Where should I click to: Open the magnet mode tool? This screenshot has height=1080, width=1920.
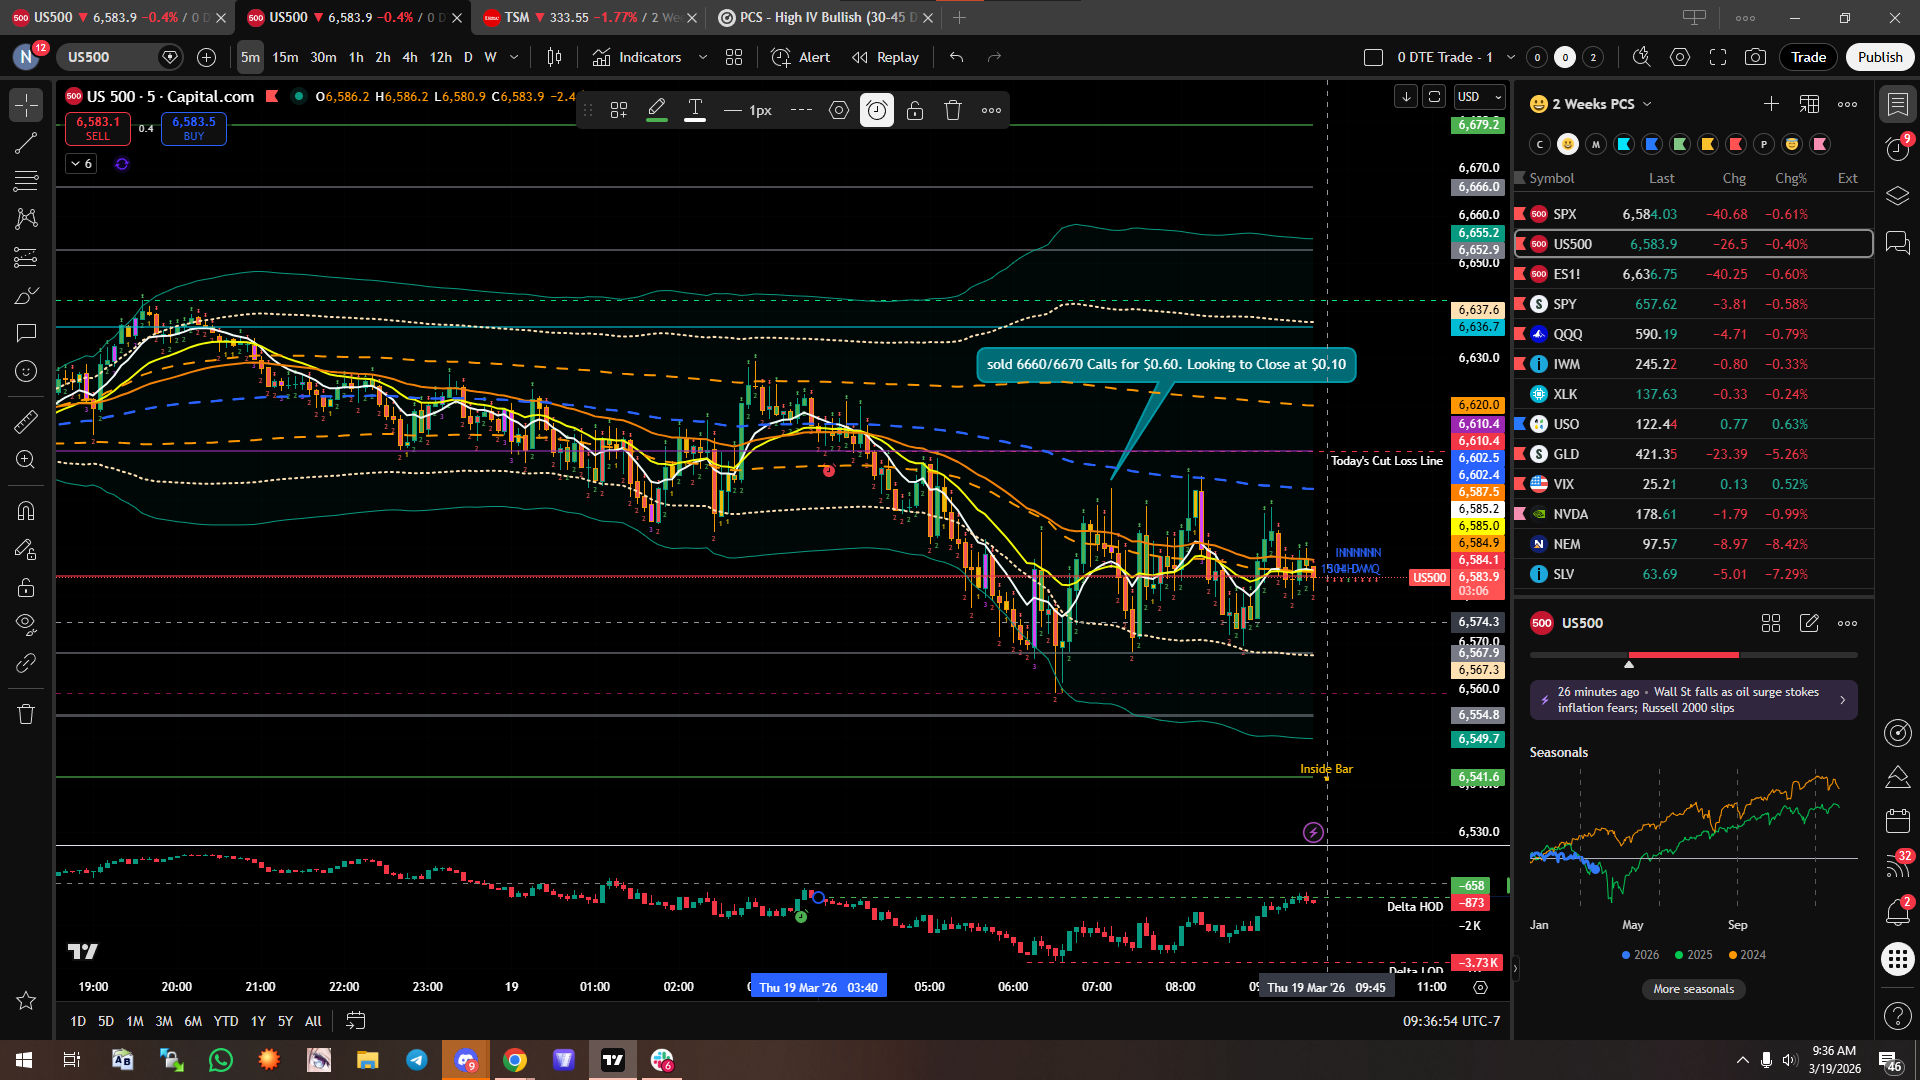(x=26, y=511)
